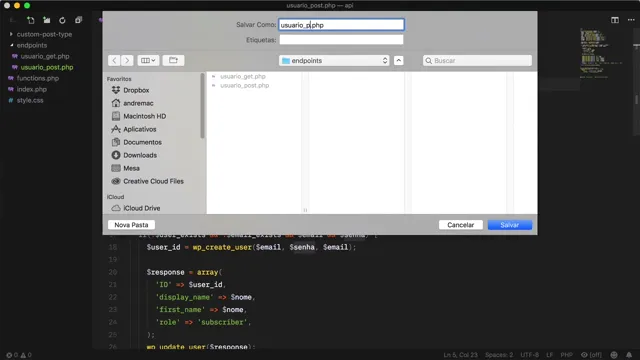
Task: Click the Cancelar button
Action: tap(460, 225)
